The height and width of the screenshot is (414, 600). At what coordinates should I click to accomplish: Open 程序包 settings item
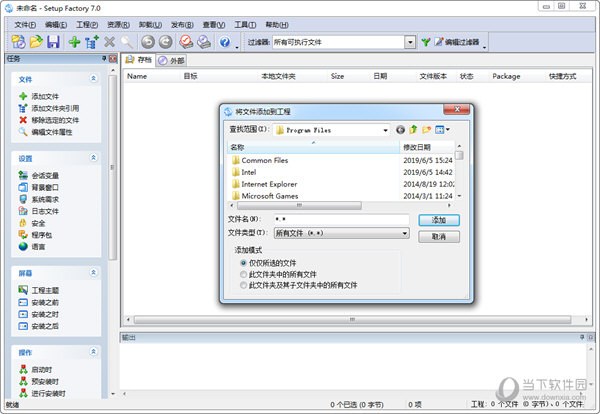point(36,235)
